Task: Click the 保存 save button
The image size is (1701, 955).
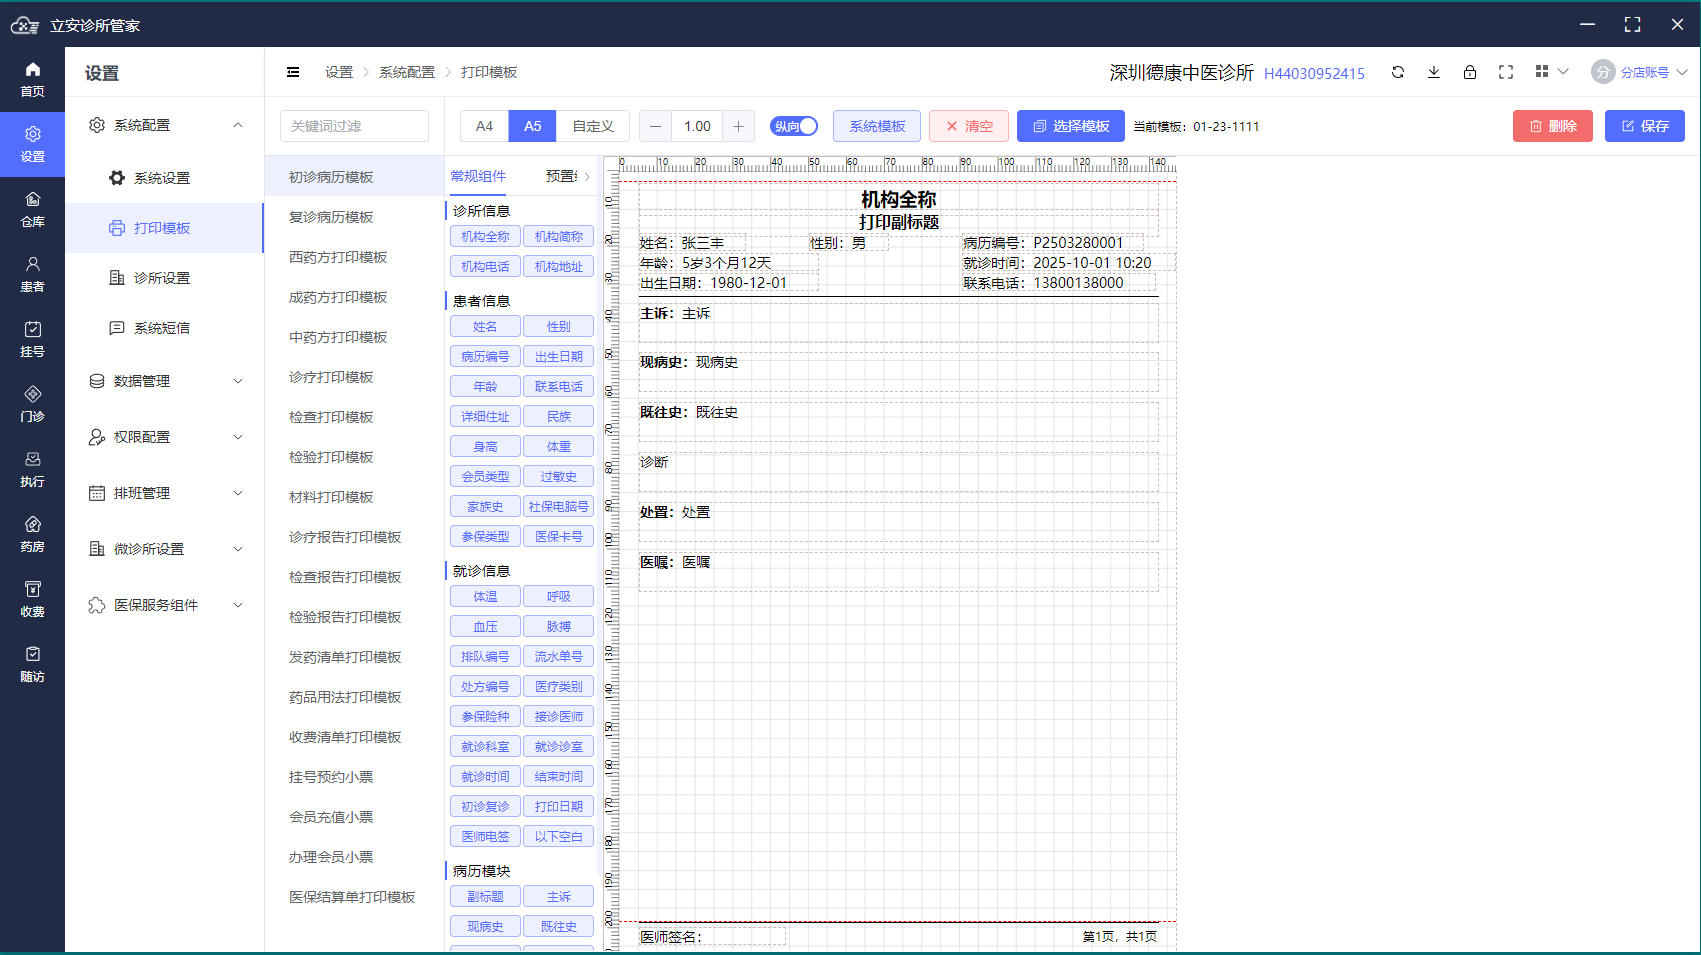Action: (x=1645, y=126)
